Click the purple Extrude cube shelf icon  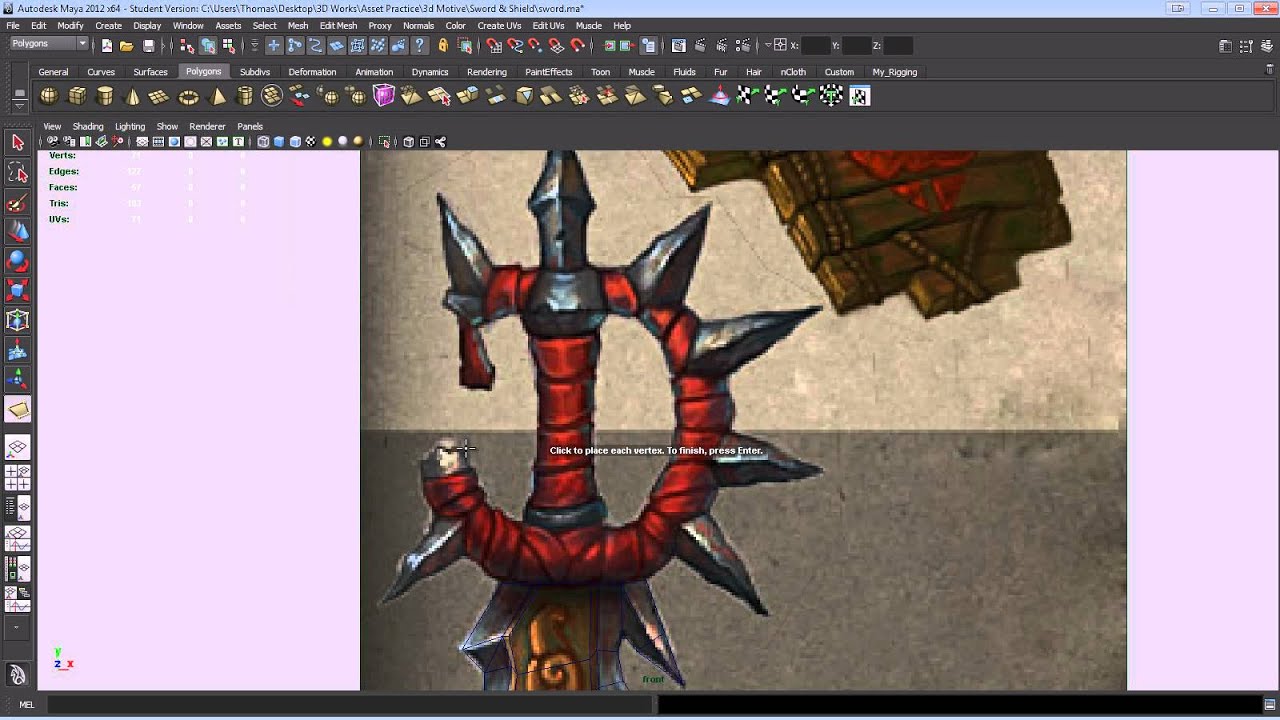(384, 96)
